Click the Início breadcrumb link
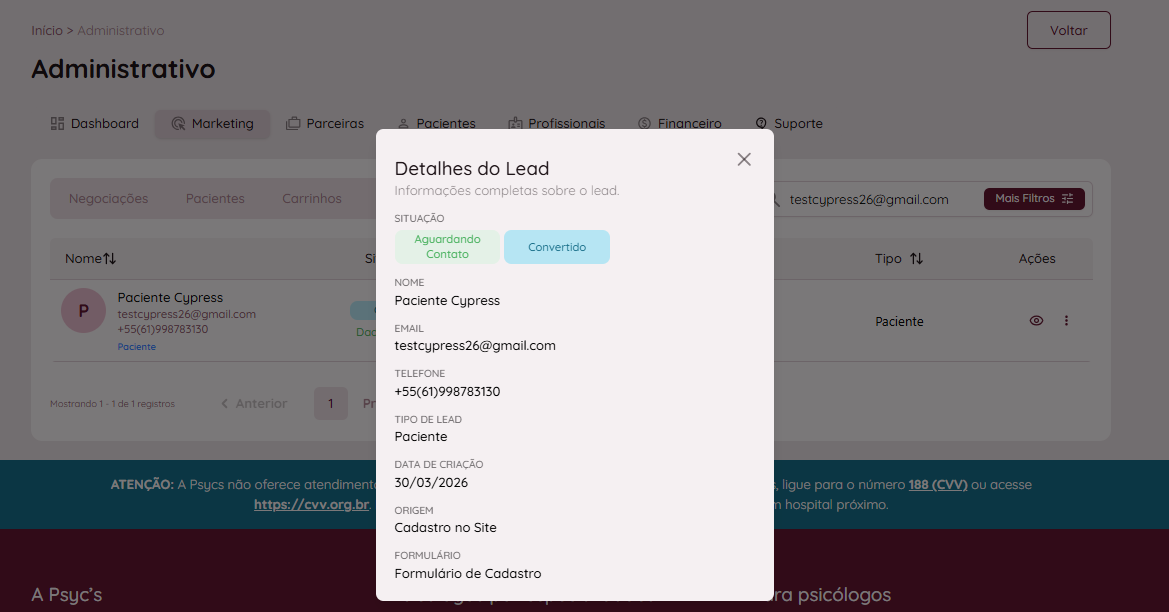 click(46, 31)
